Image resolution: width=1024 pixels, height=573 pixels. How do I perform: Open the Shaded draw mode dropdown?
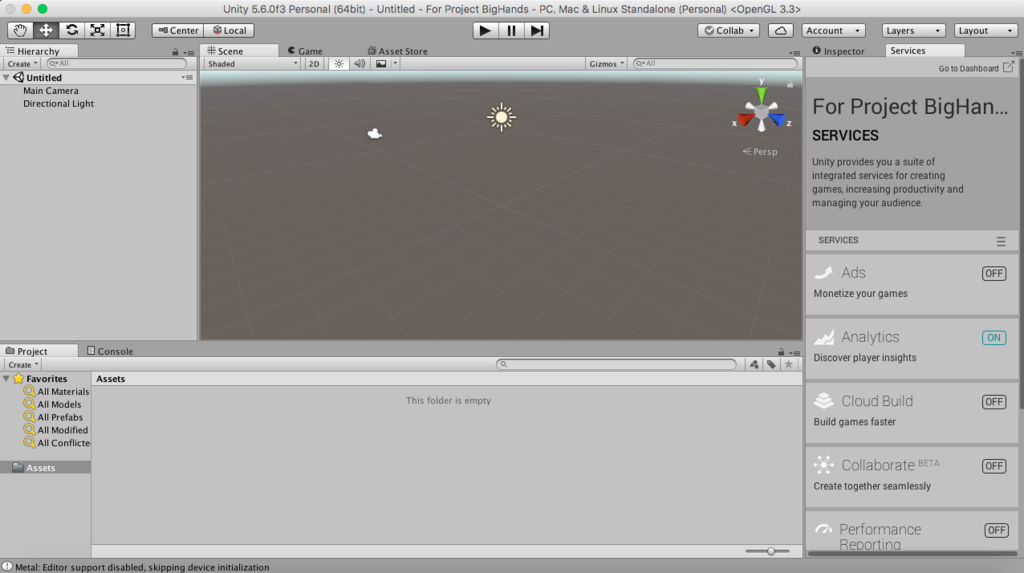tap(252, 64)
